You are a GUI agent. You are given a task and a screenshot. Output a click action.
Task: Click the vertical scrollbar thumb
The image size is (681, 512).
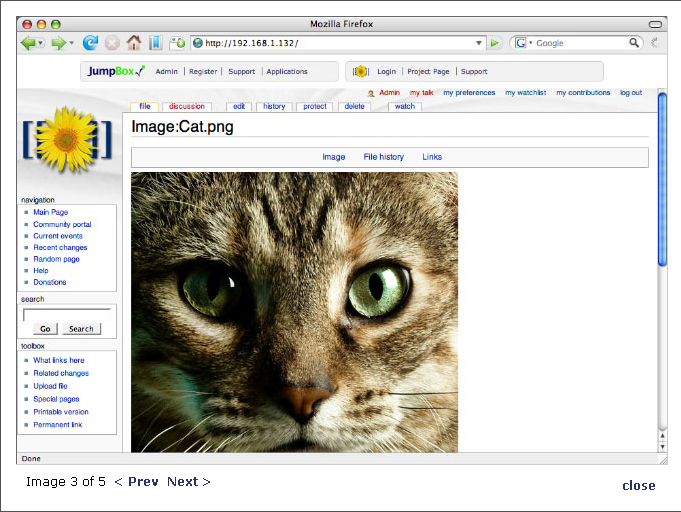pyautogui.click(x=662, y=179)
